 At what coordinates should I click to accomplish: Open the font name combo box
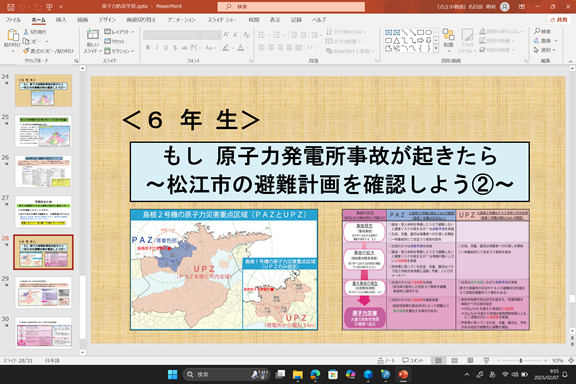(172, 35)
